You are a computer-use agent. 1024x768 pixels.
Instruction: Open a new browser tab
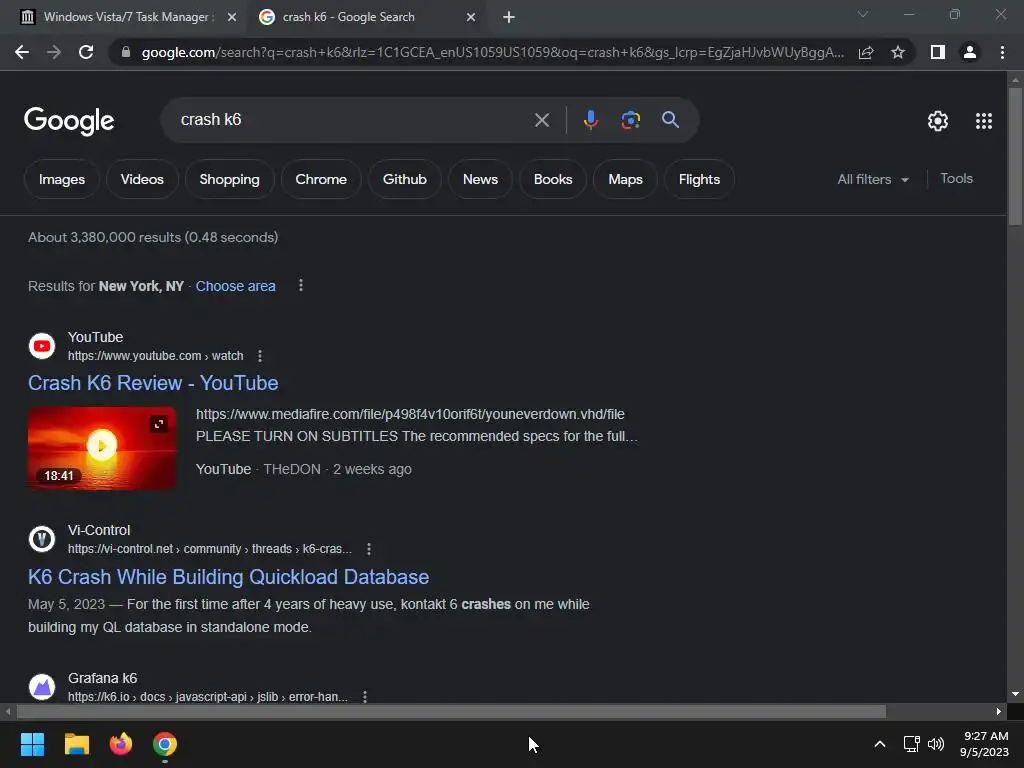tap(509, 18)
